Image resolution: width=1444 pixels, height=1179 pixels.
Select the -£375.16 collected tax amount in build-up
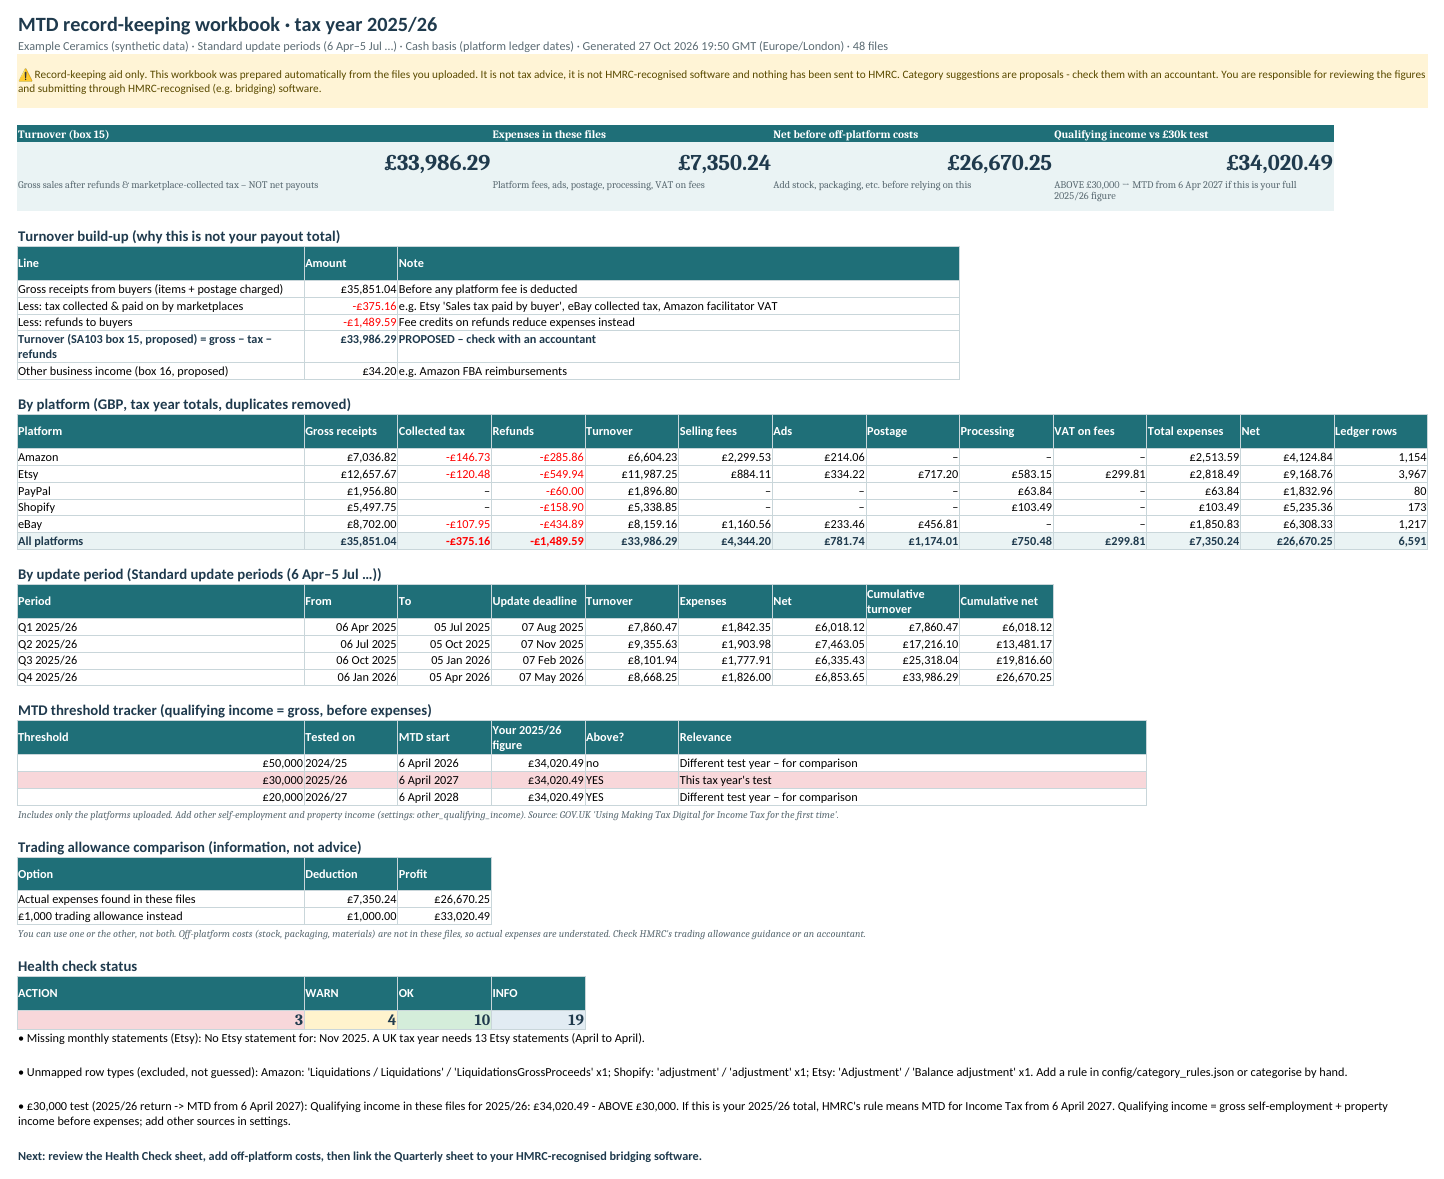click(x=351, y=306)
